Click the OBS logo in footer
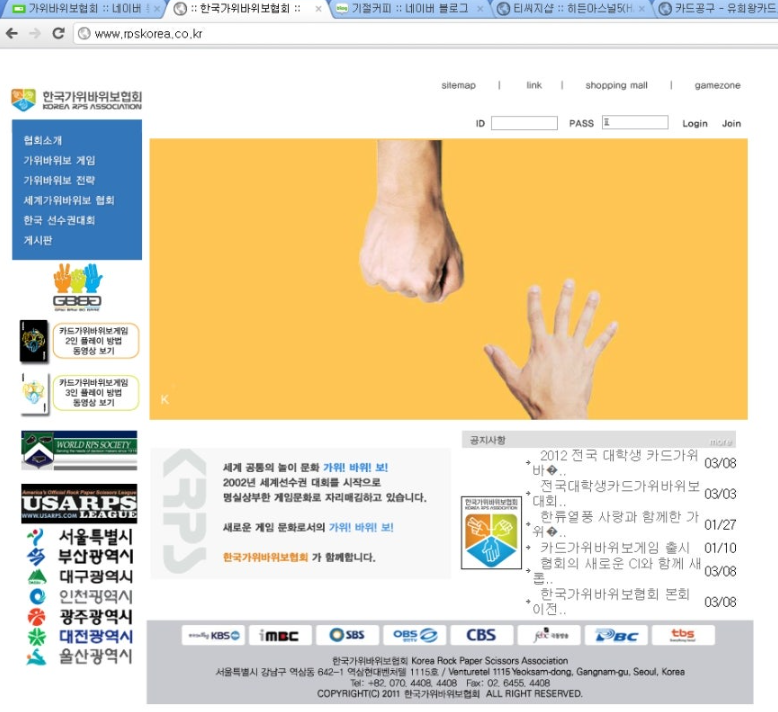This screenshot has width=778, height=712. (414, 635)
